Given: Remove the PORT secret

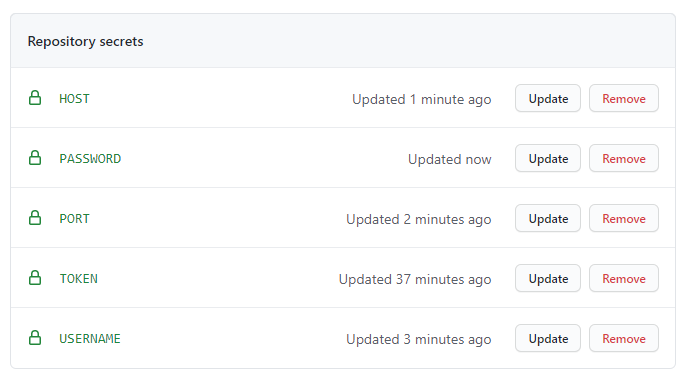Looking at the screenshot, I should (x=624, y=218).
